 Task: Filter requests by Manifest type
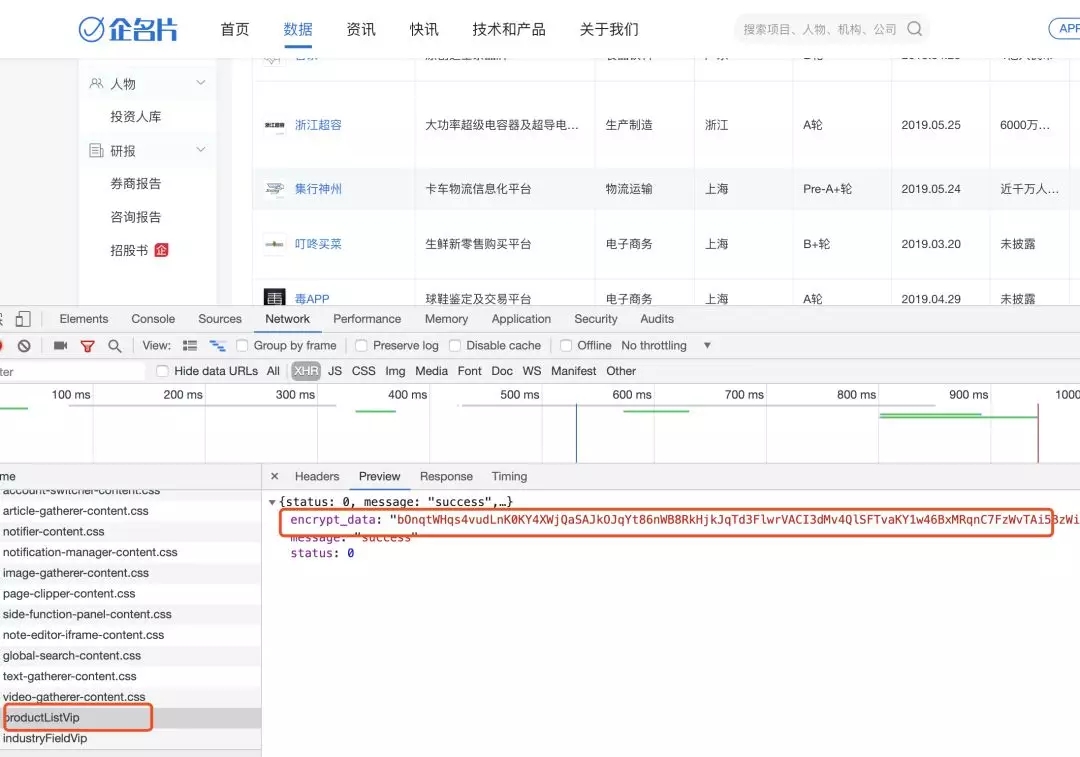574,371
